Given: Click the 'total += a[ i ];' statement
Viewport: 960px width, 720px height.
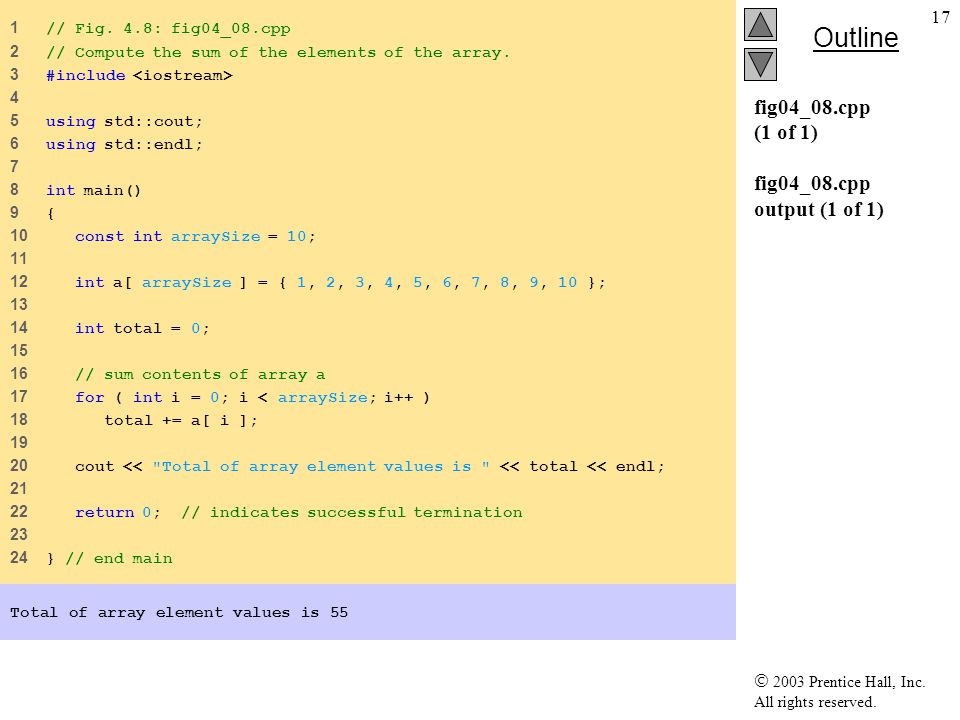Looking at the screenshot, I should [x=181, y=421].
